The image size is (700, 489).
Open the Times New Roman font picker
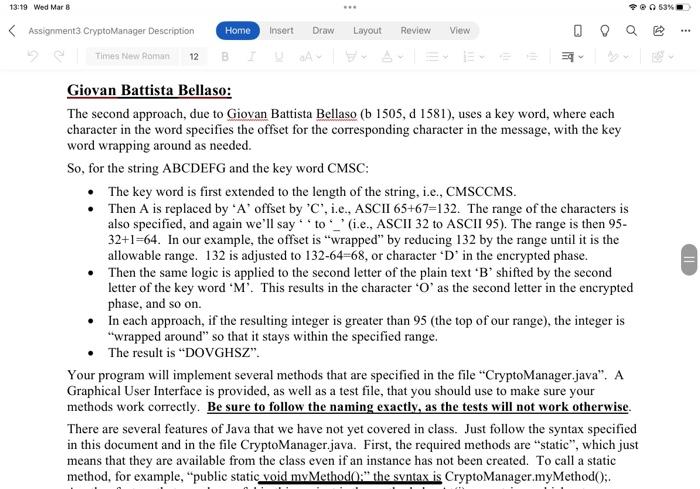132,56
